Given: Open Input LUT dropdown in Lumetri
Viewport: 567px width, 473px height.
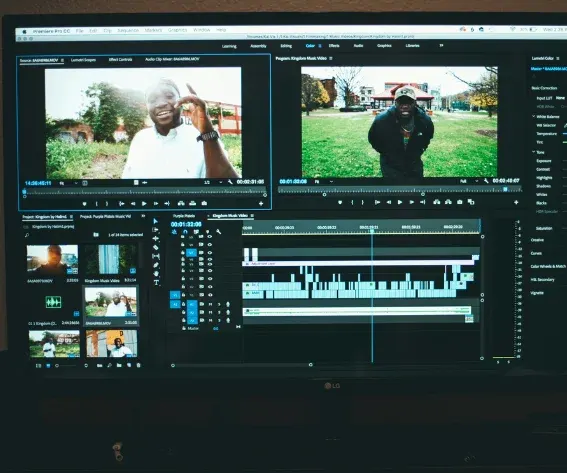Looking at the screenshot, I should (560, 98).
